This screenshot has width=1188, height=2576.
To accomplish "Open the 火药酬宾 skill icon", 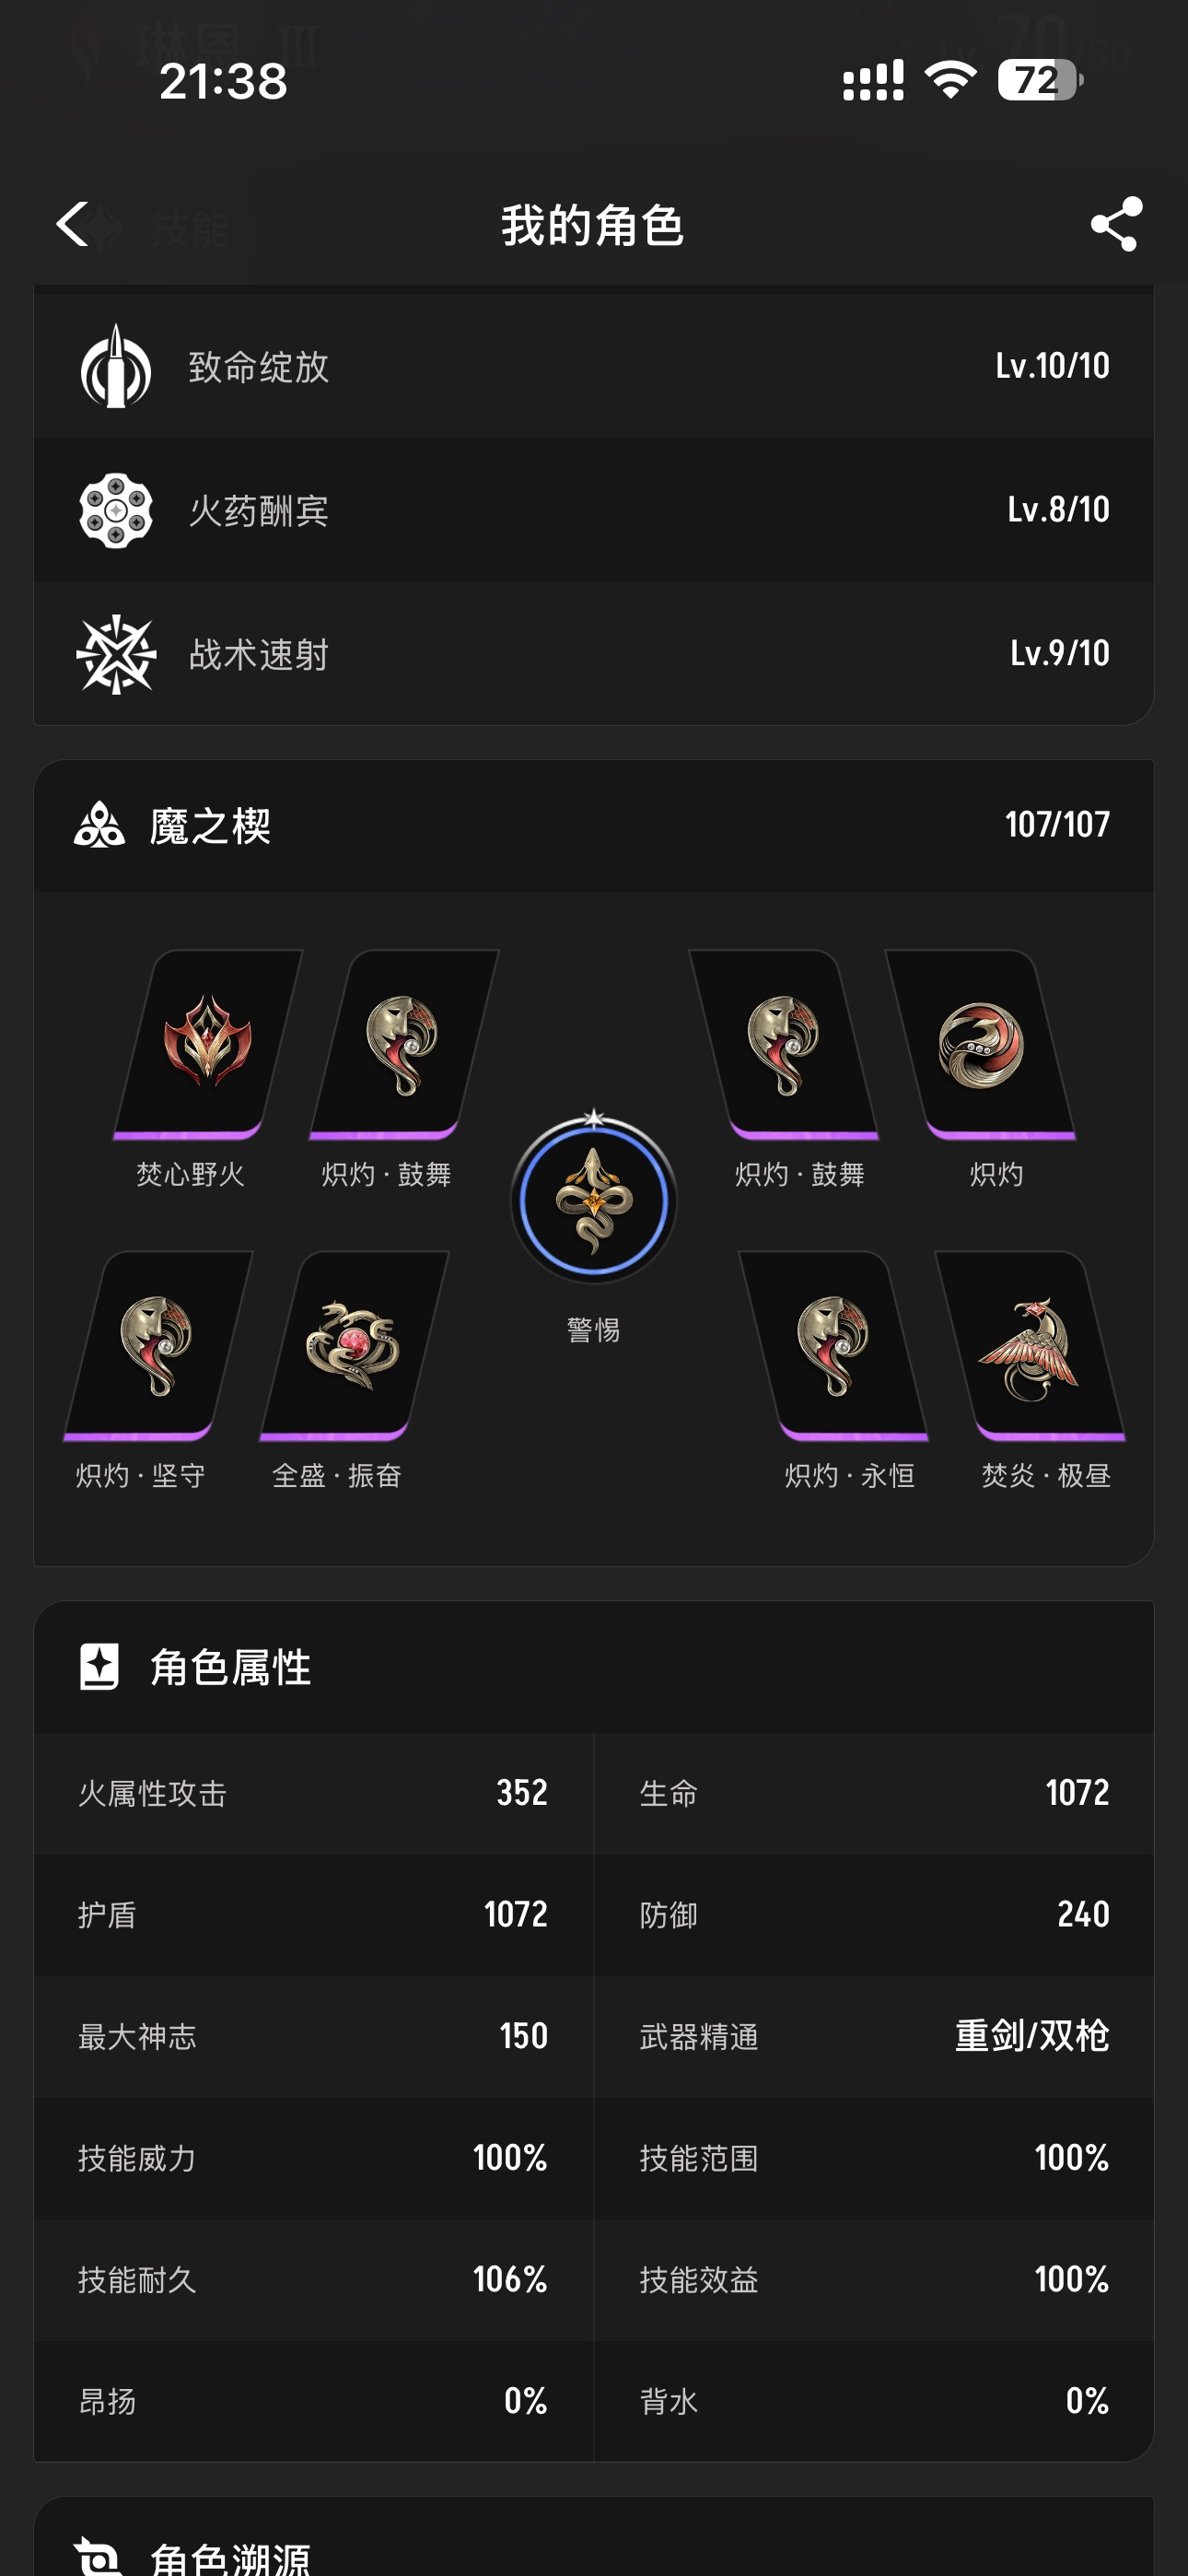I will click(x=116, y=510).
